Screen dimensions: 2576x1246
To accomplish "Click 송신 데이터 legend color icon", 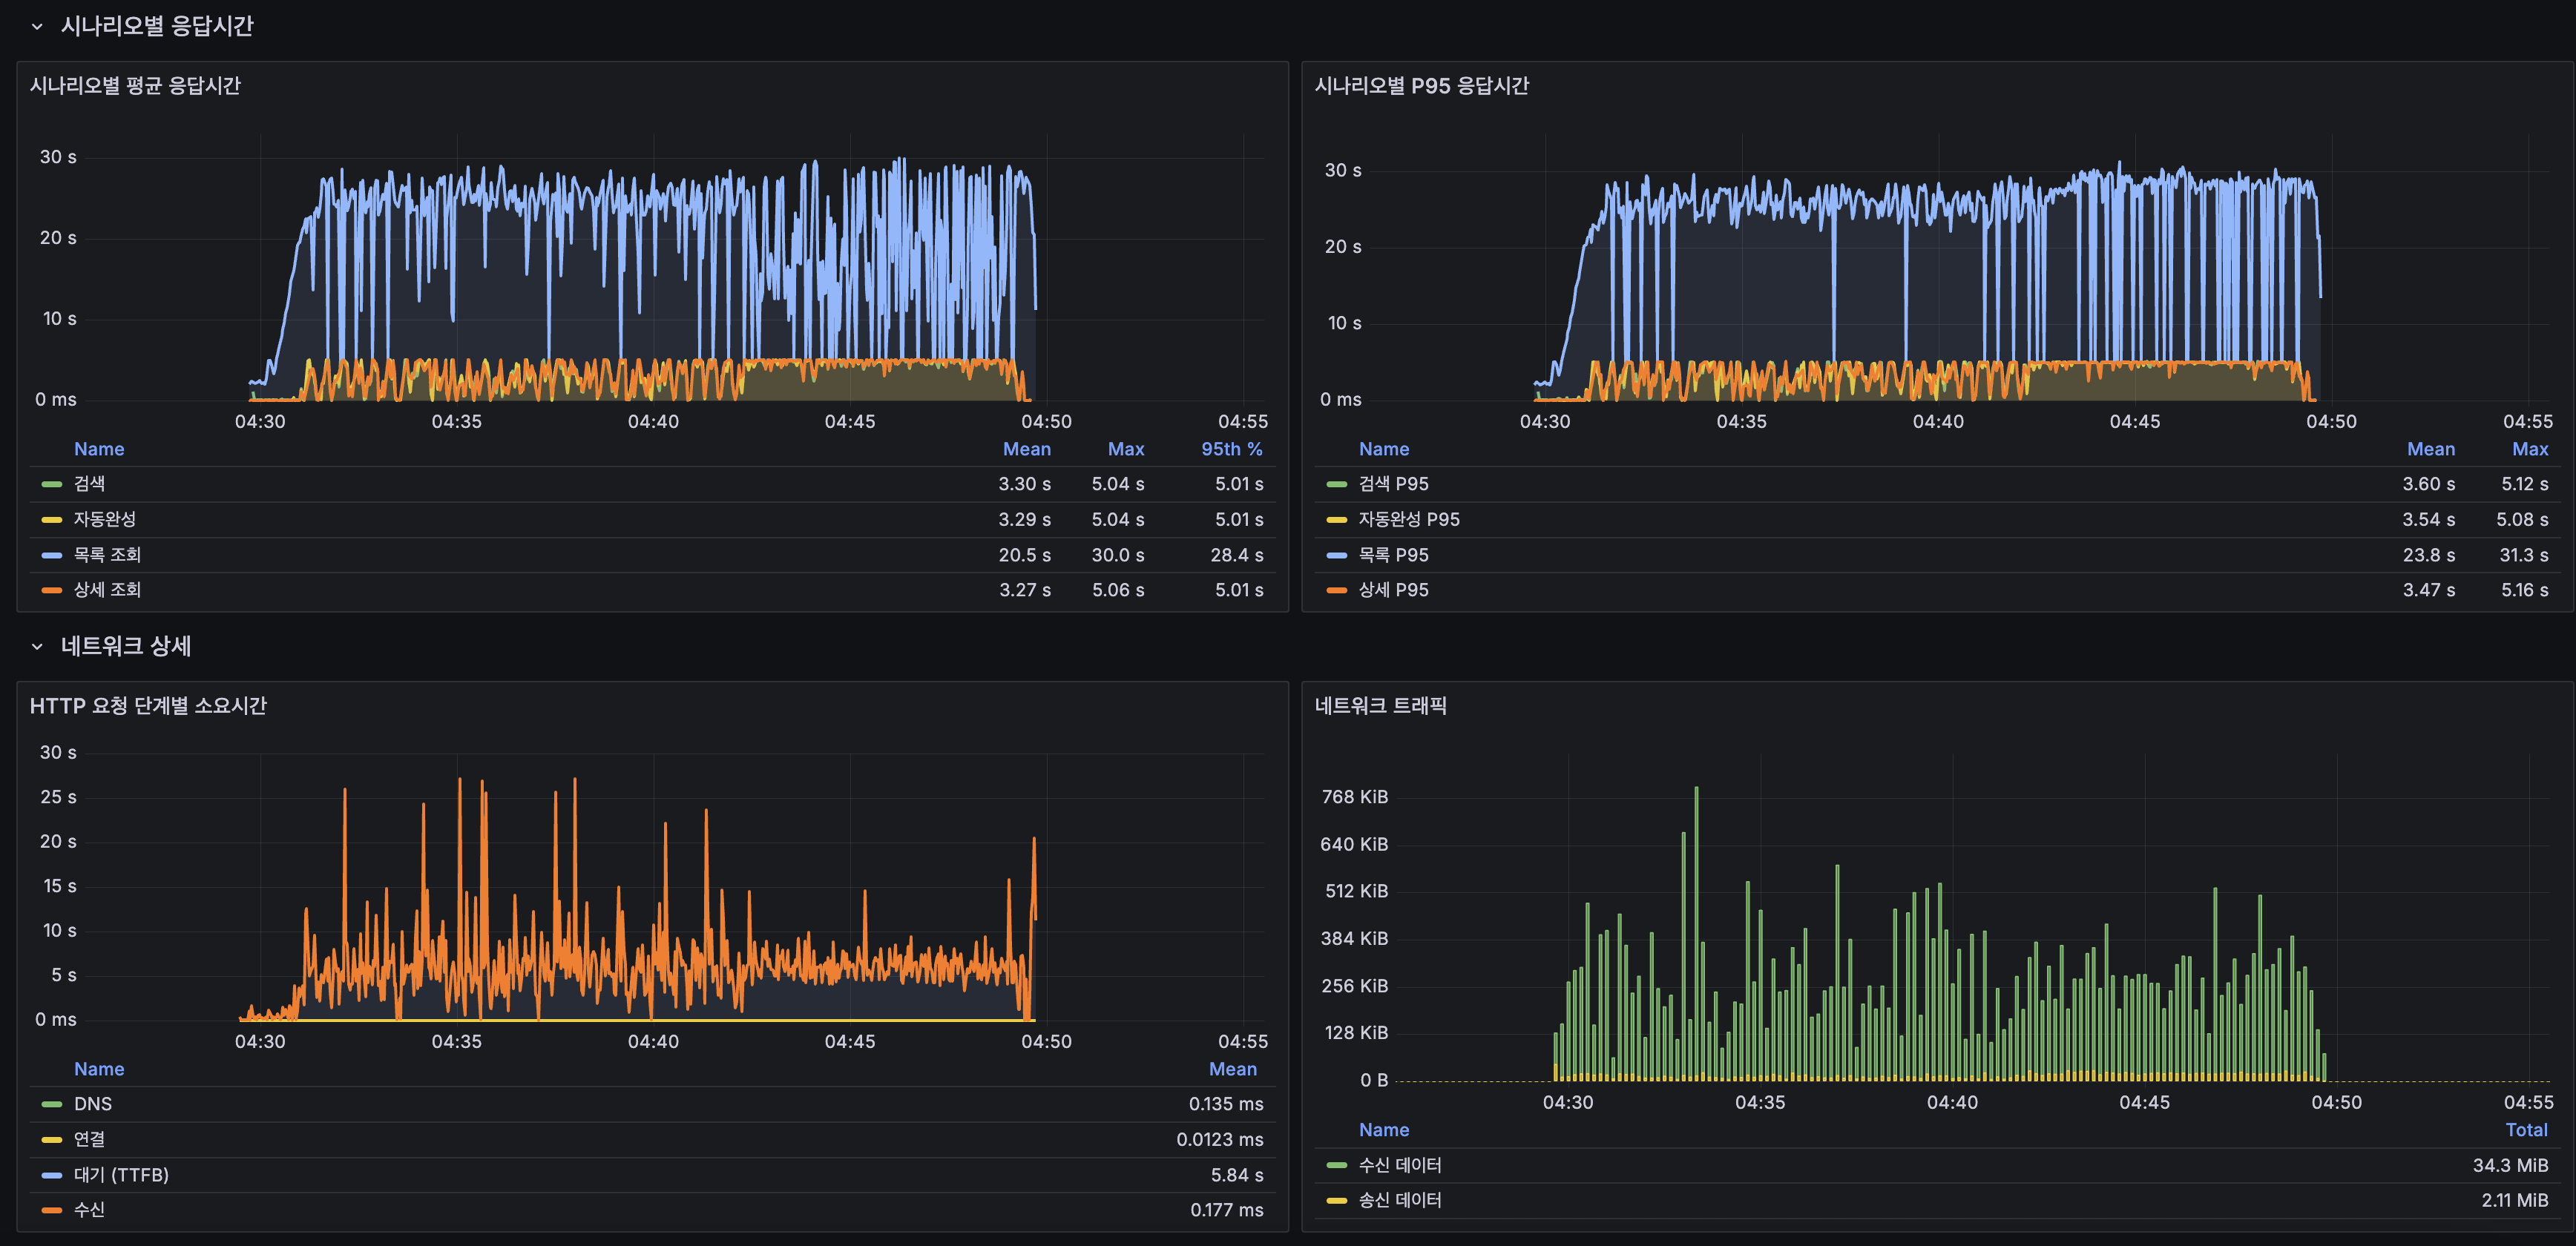I will tap(1337, 1200).
